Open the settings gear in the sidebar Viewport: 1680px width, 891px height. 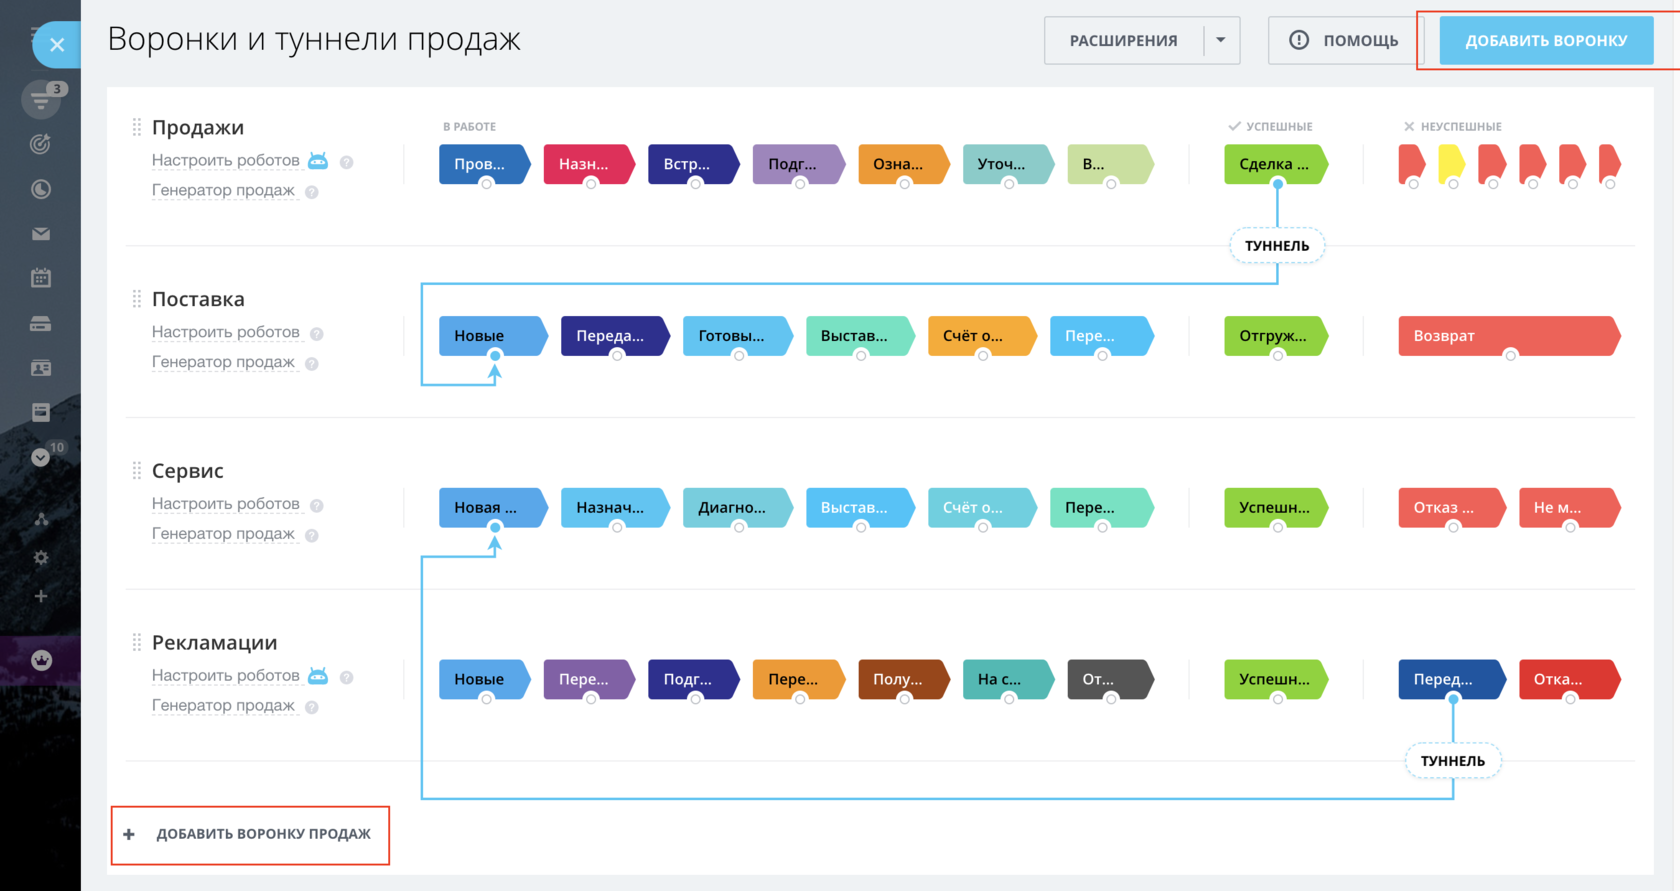pyautogui.click(x=41, y=558)
